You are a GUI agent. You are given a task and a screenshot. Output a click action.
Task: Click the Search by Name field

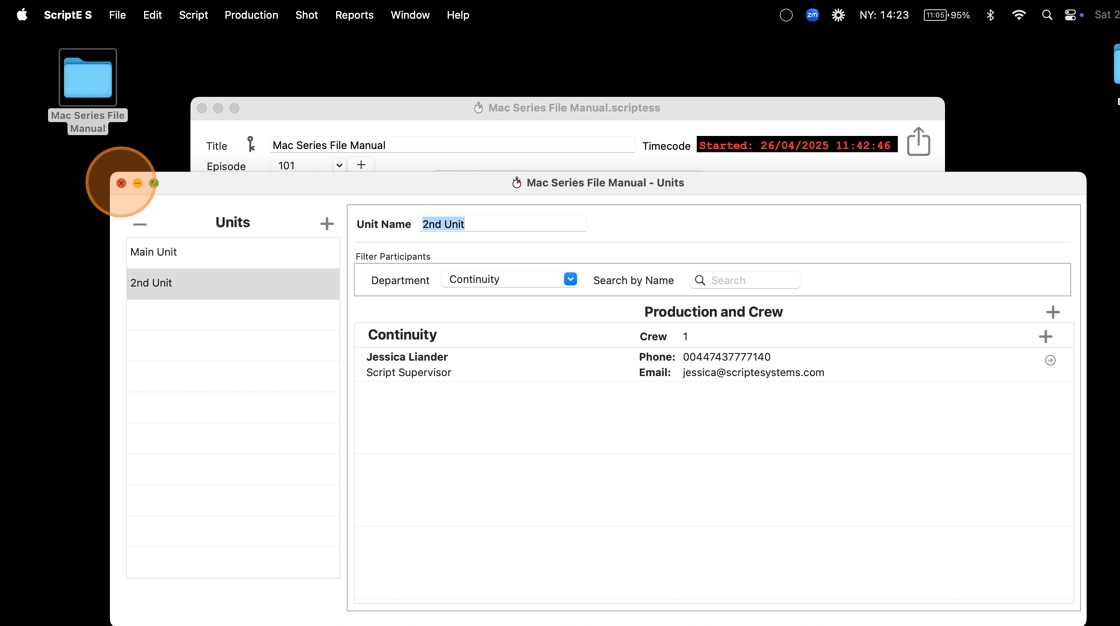[752, 280]
